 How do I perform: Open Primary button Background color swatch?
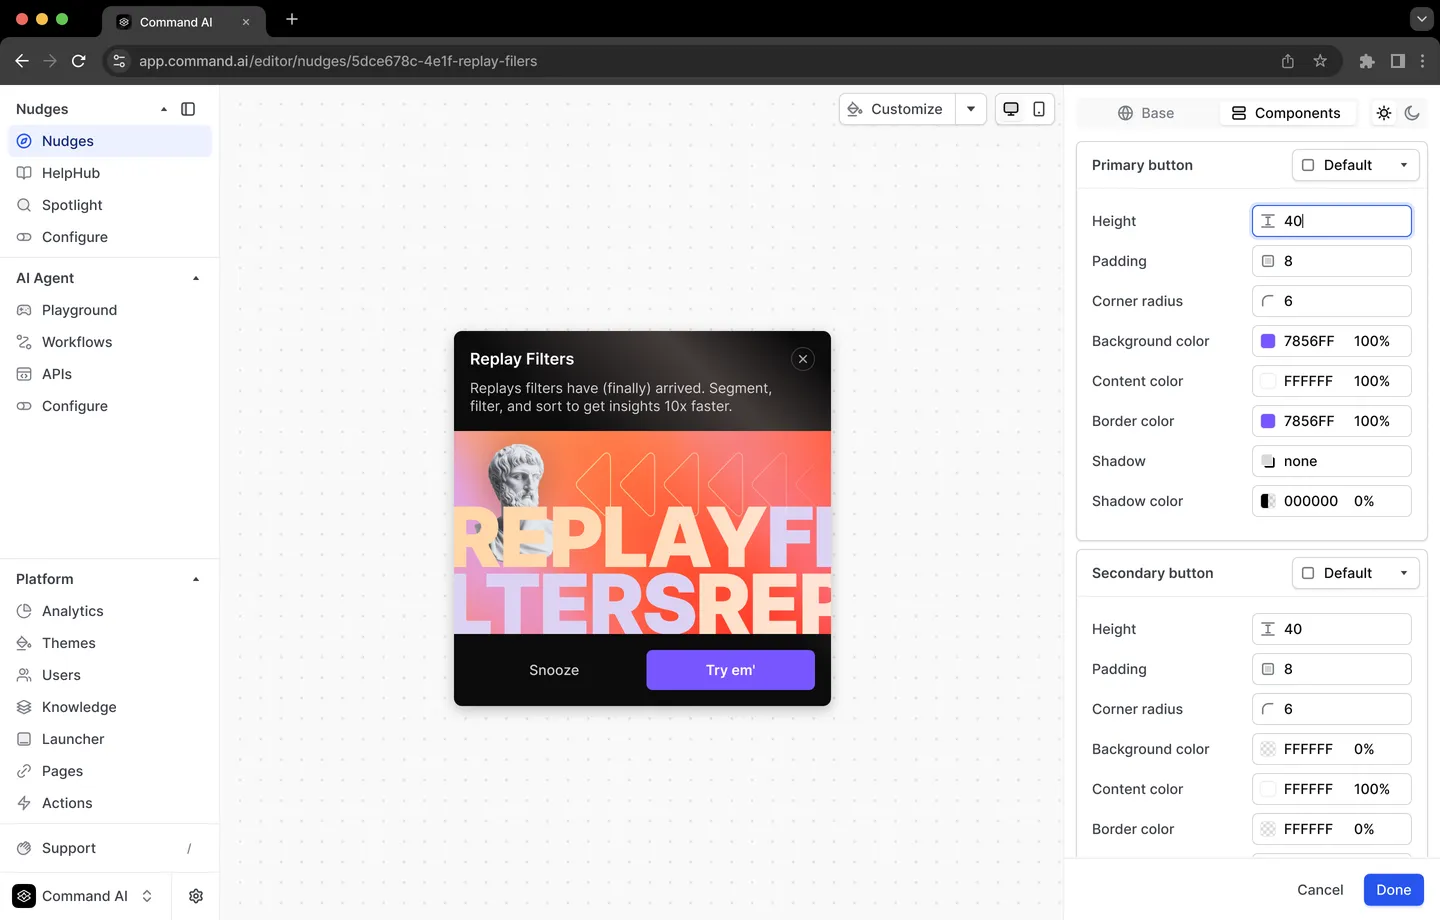point(1268,341)
